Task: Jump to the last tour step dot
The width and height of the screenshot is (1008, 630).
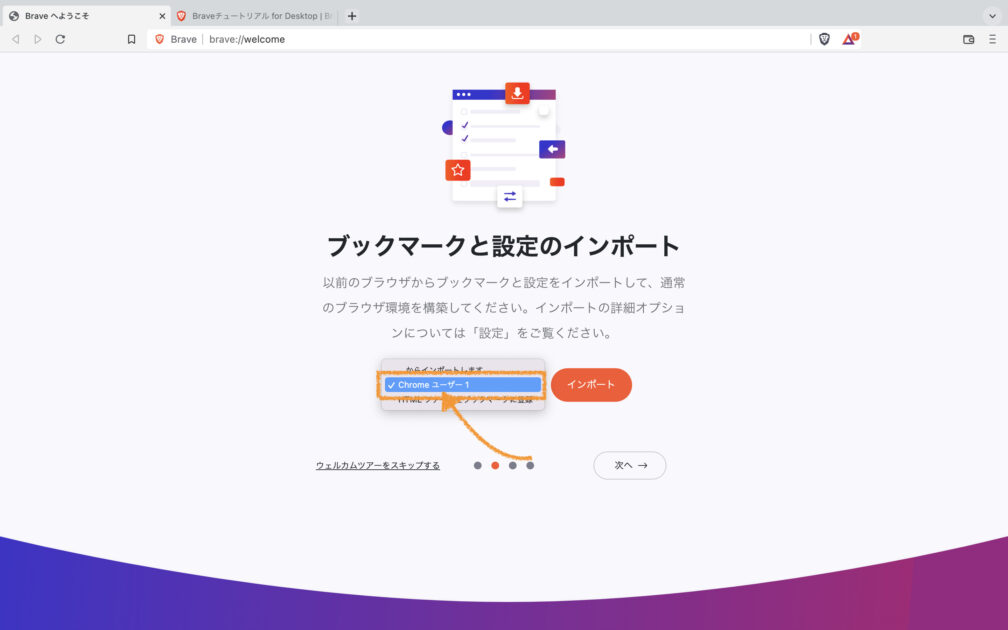Action: pos(530,465)
